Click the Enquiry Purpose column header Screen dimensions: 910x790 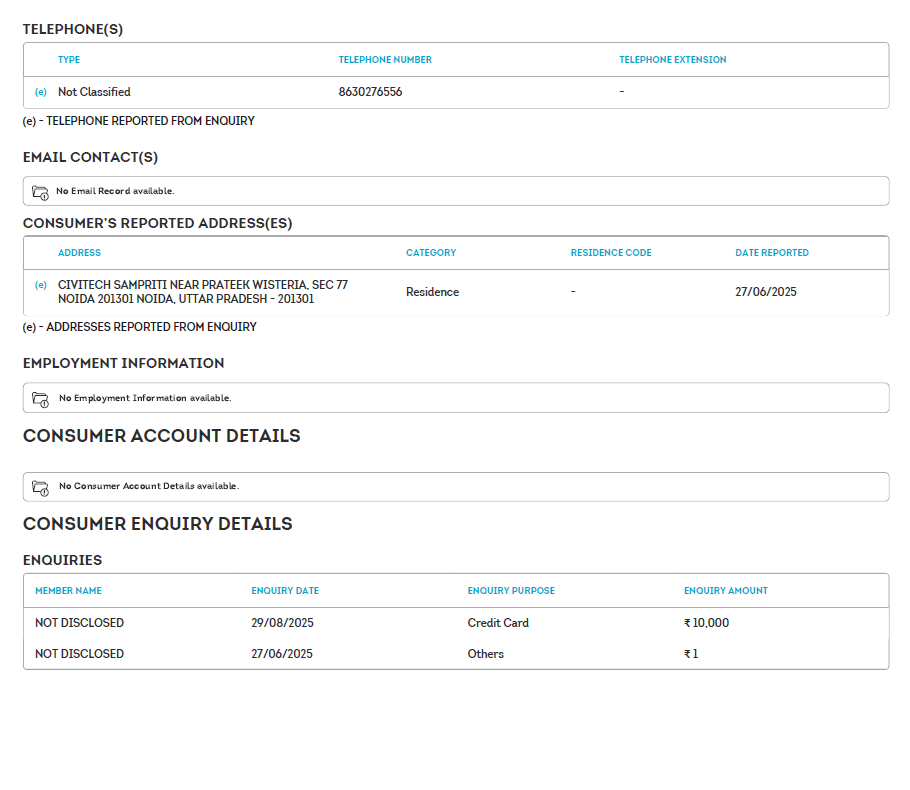(511, 591)
